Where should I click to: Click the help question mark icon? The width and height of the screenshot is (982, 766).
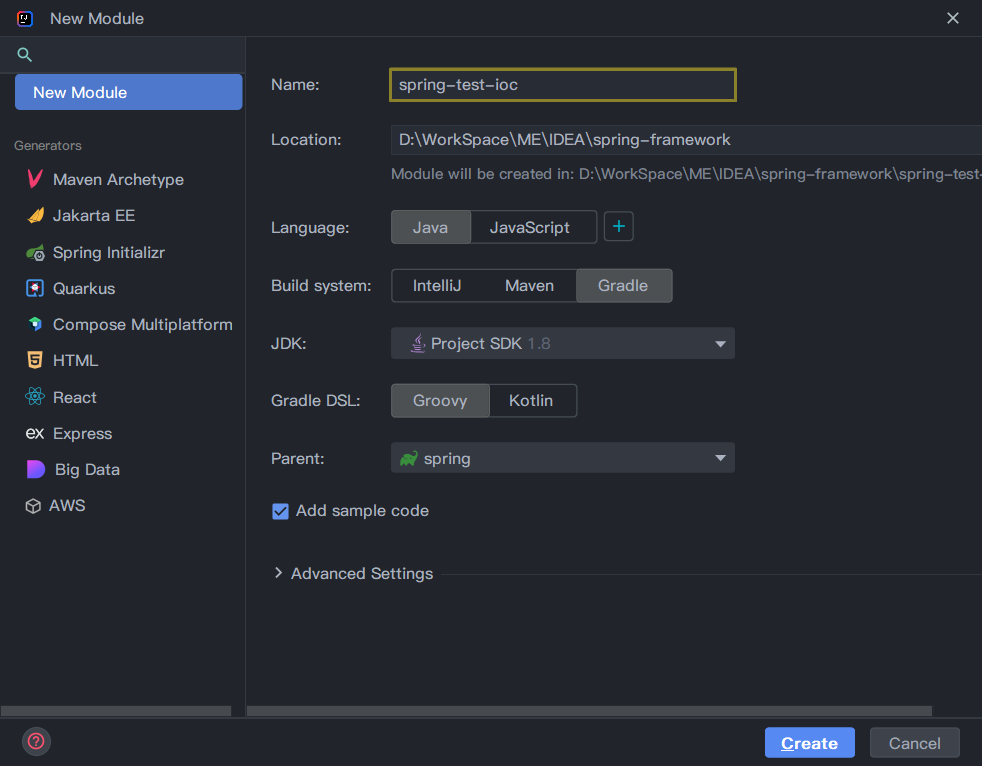pos(36,741)
